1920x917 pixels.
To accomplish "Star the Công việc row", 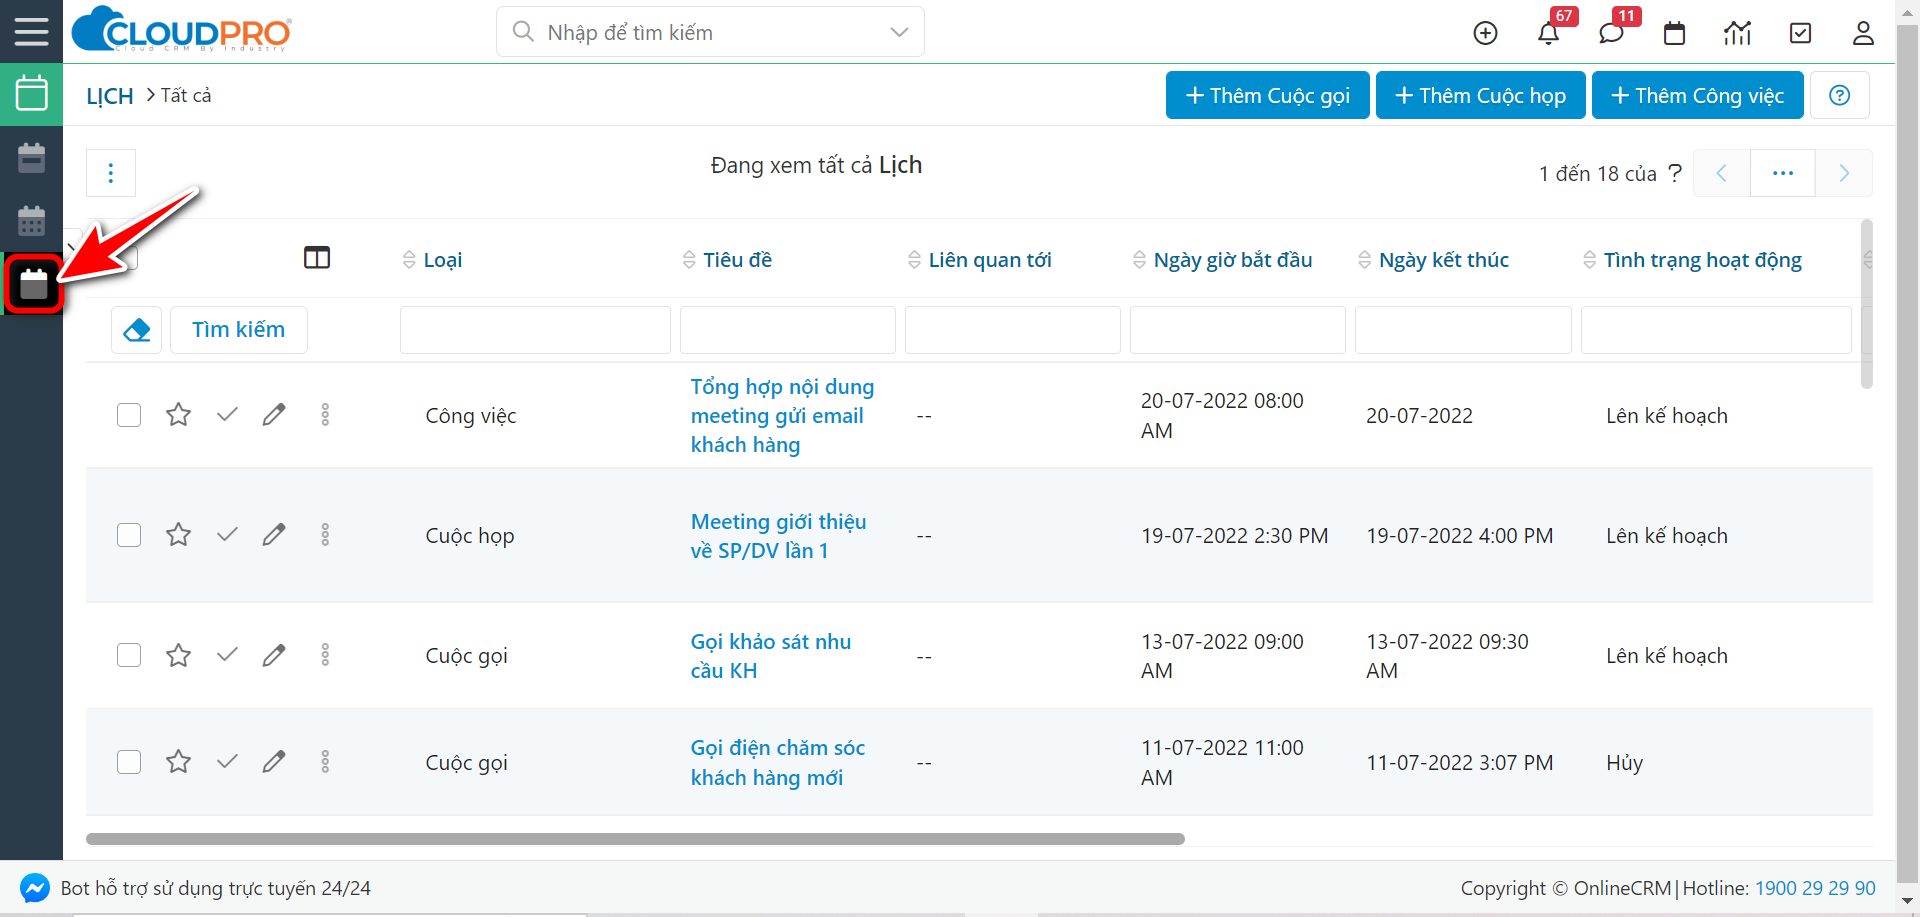I will coord(178,415).
